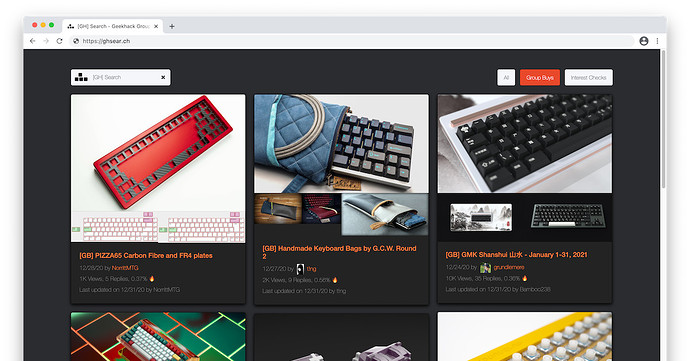Clear the search box with X icon
690x361 pixels.
coord(163,77)
